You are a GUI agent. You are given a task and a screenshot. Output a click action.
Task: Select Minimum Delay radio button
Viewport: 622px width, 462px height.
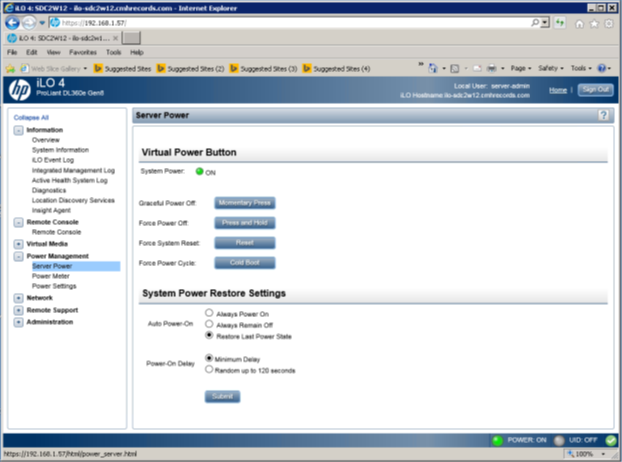click(209, 358)
